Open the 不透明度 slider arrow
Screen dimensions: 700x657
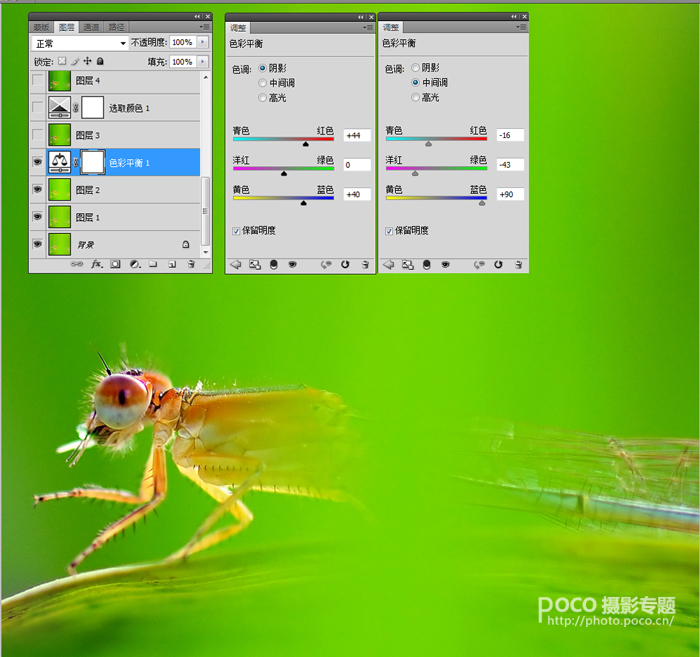click(x=202, y=42)
